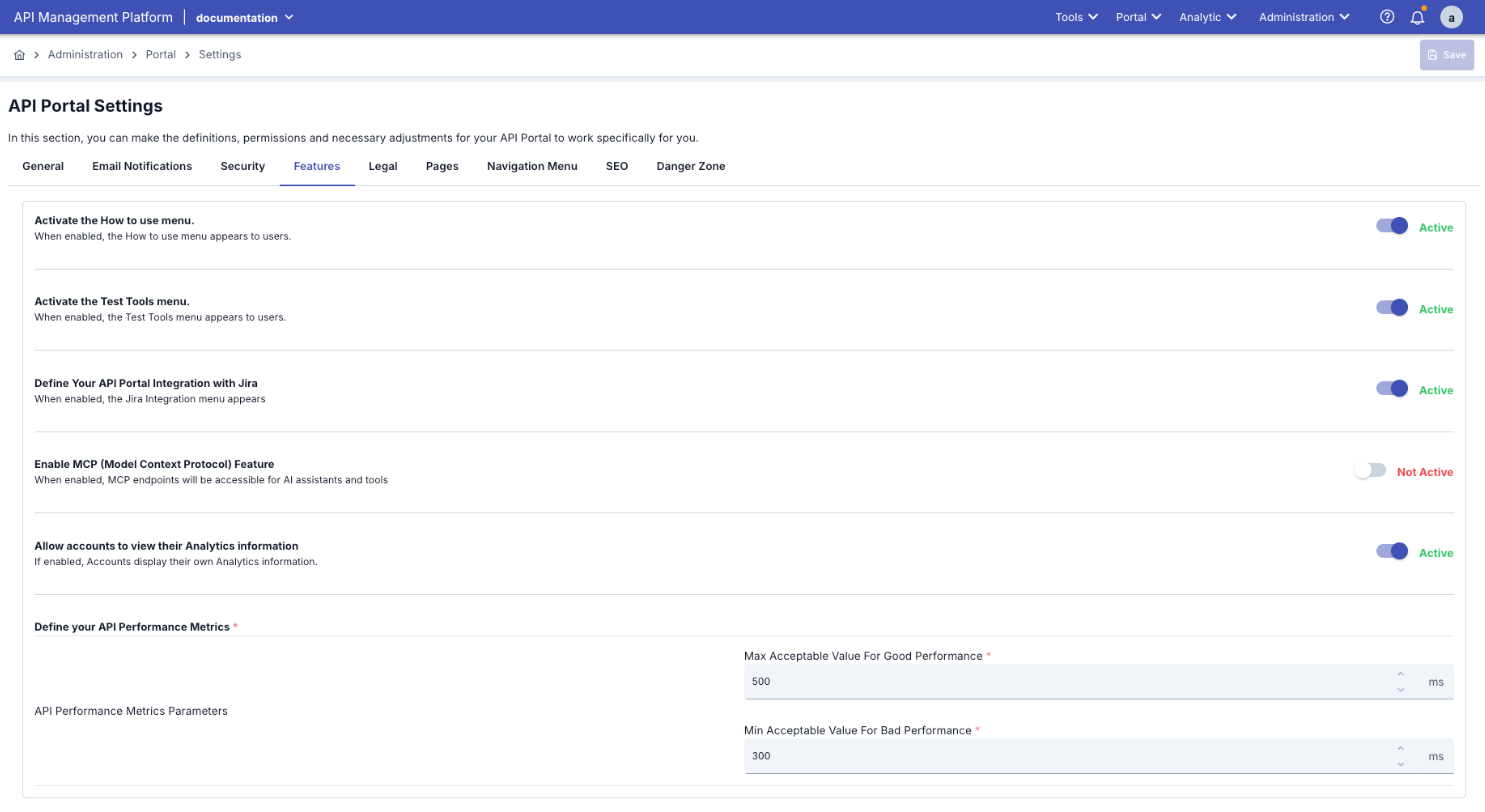Switch to the Email Notifications tab
The image size is (1485, 812).
[142, 167]
